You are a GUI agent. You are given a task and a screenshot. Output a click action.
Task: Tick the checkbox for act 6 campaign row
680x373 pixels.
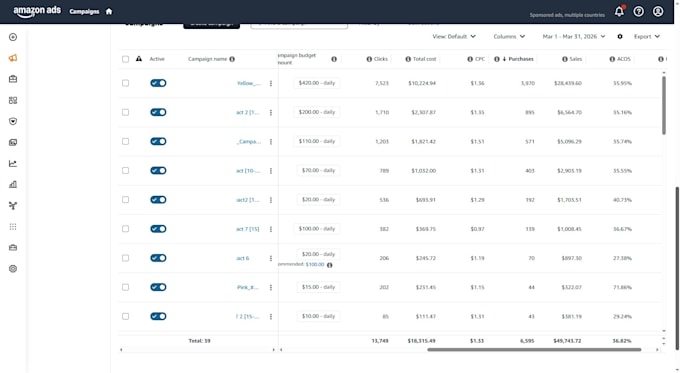[x=125, y=258]
